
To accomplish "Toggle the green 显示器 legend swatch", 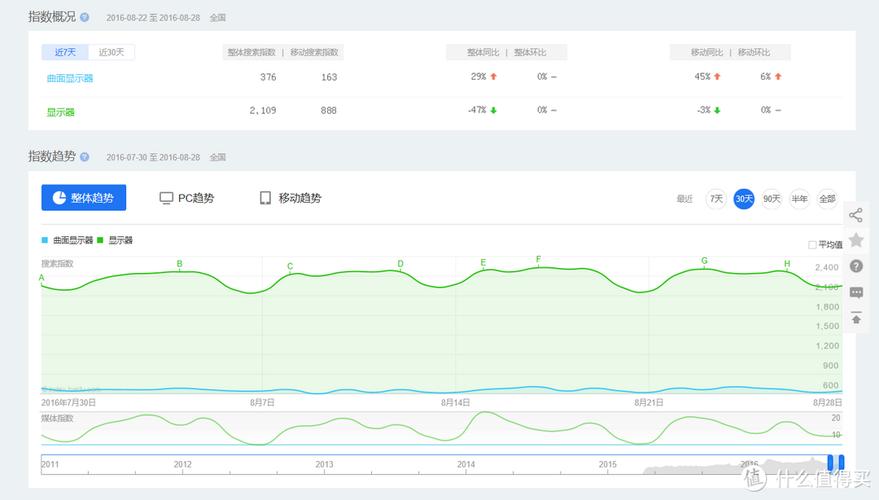I will pyautogui.click(x=101, y=240).
